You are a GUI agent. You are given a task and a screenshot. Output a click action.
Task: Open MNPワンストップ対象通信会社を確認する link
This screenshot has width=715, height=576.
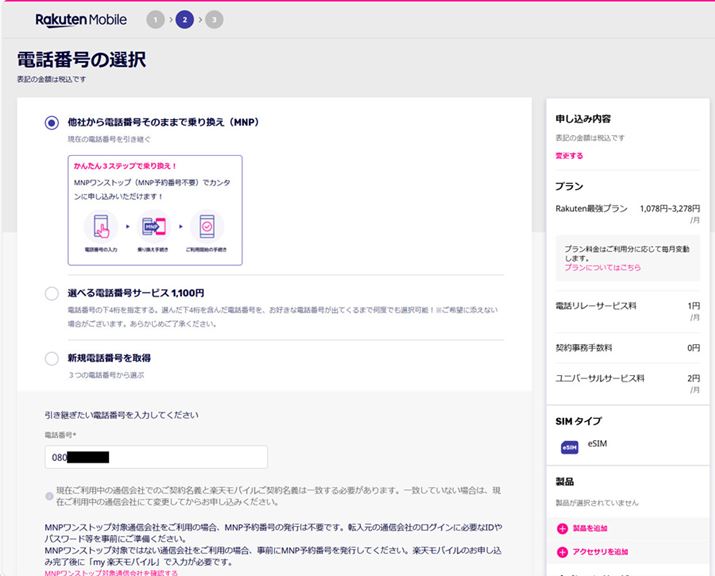click(110, 573)
